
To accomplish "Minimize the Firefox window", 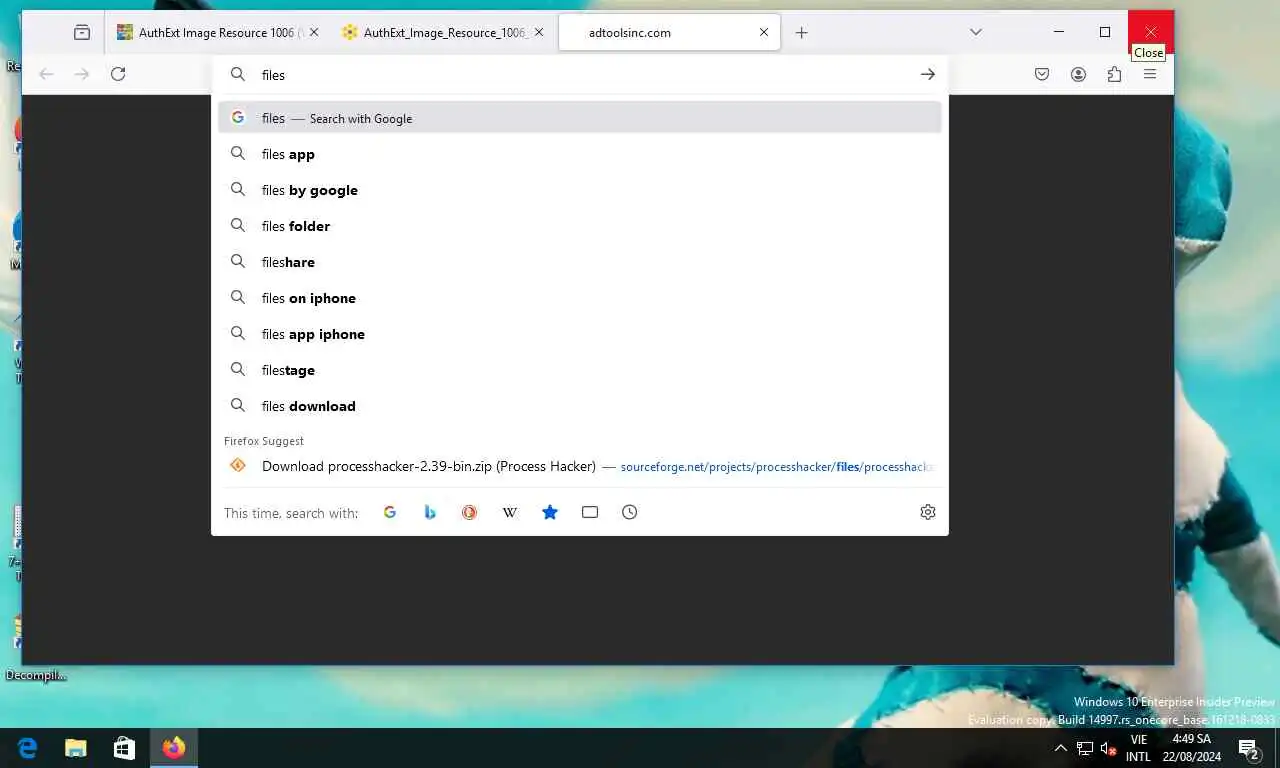I will point(1059,32).
